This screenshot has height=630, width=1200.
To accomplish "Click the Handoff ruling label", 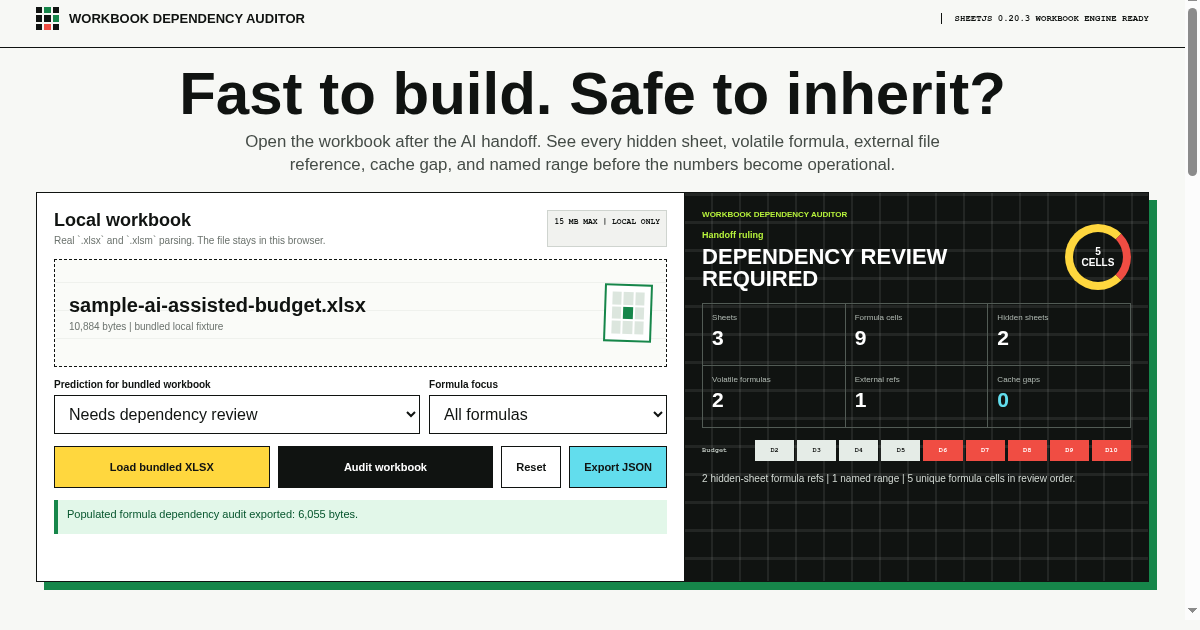I will (732, 235).
